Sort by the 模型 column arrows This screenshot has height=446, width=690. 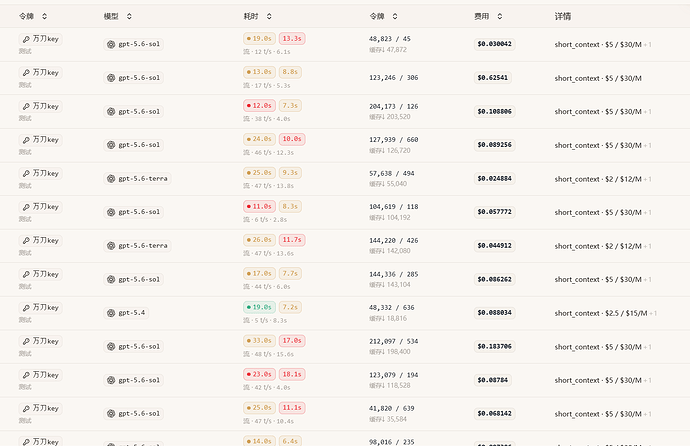click(129, 16)
